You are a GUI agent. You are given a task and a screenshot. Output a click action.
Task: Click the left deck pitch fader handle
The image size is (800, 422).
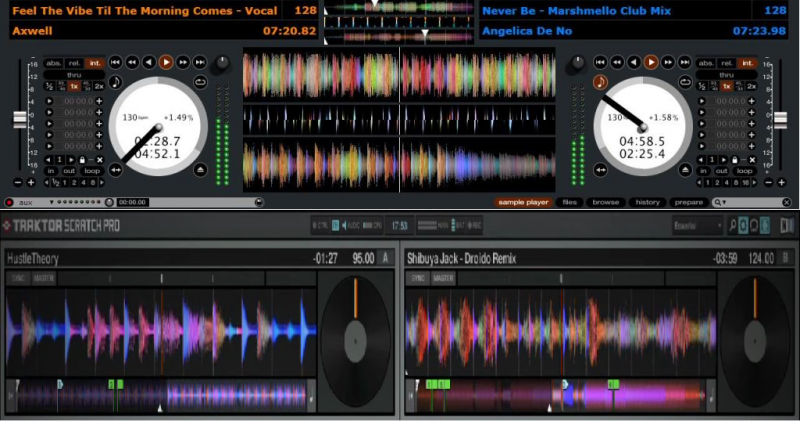pos(20,118)
